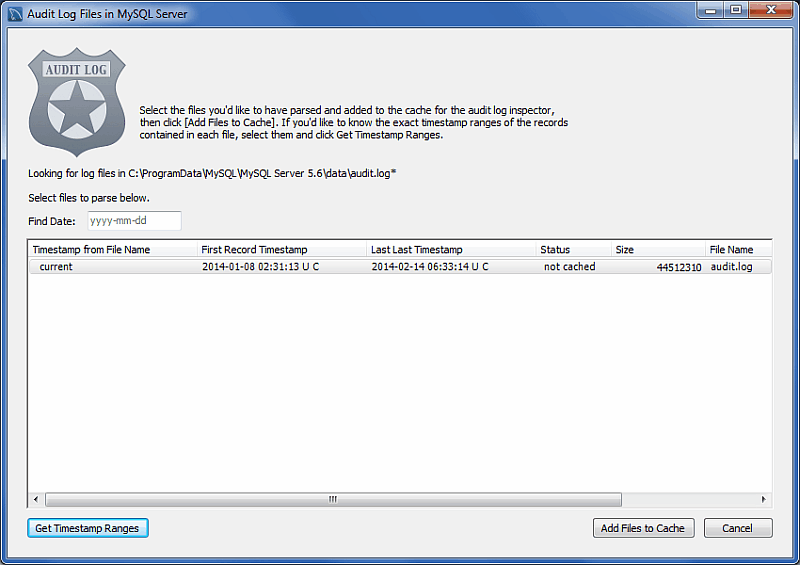Sort by Status column header
Screen dimensions: 800x565
[573, 250]
